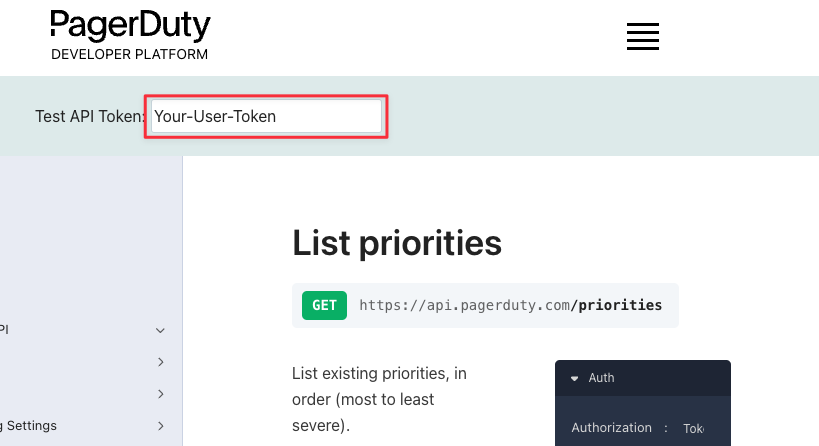Viewport: 819px width, 446px height.
Task: Click the Auth panel header label
Action: pos(601,378)
